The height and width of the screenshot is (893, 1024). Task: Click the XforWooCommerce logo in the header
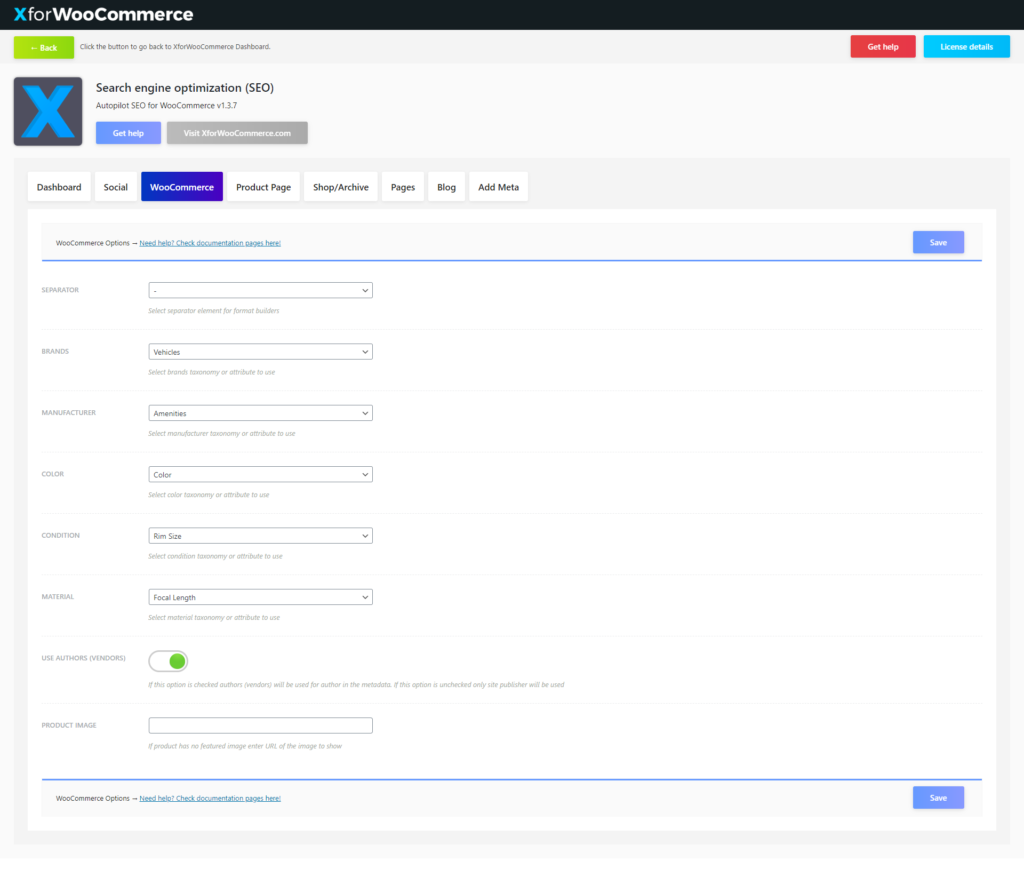point(103,14)
